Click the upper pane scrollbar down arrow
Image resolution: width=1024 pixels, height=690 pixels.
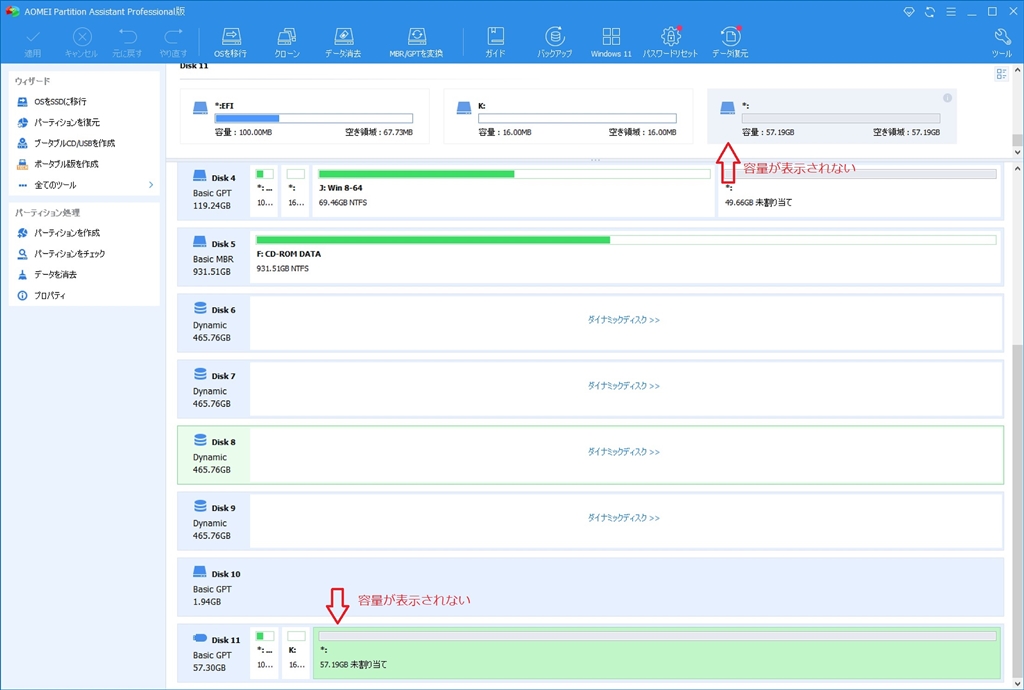[x=1017, y=151]
